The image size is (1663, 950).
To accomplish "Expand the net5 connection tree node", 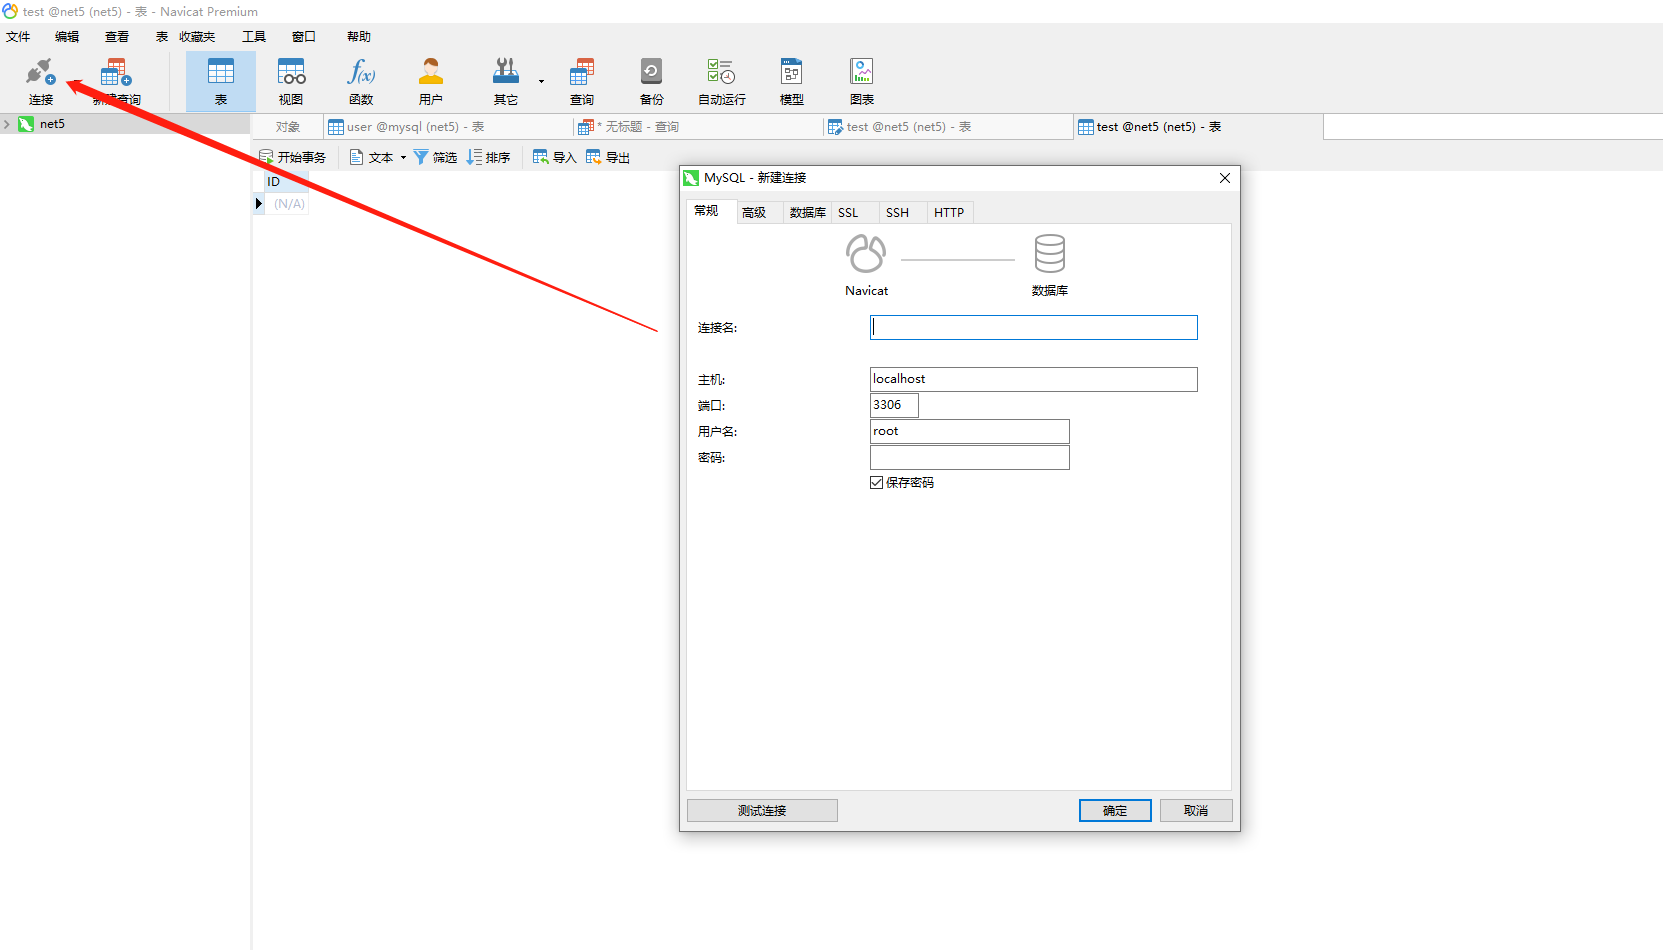I will [x=7, y=124].
